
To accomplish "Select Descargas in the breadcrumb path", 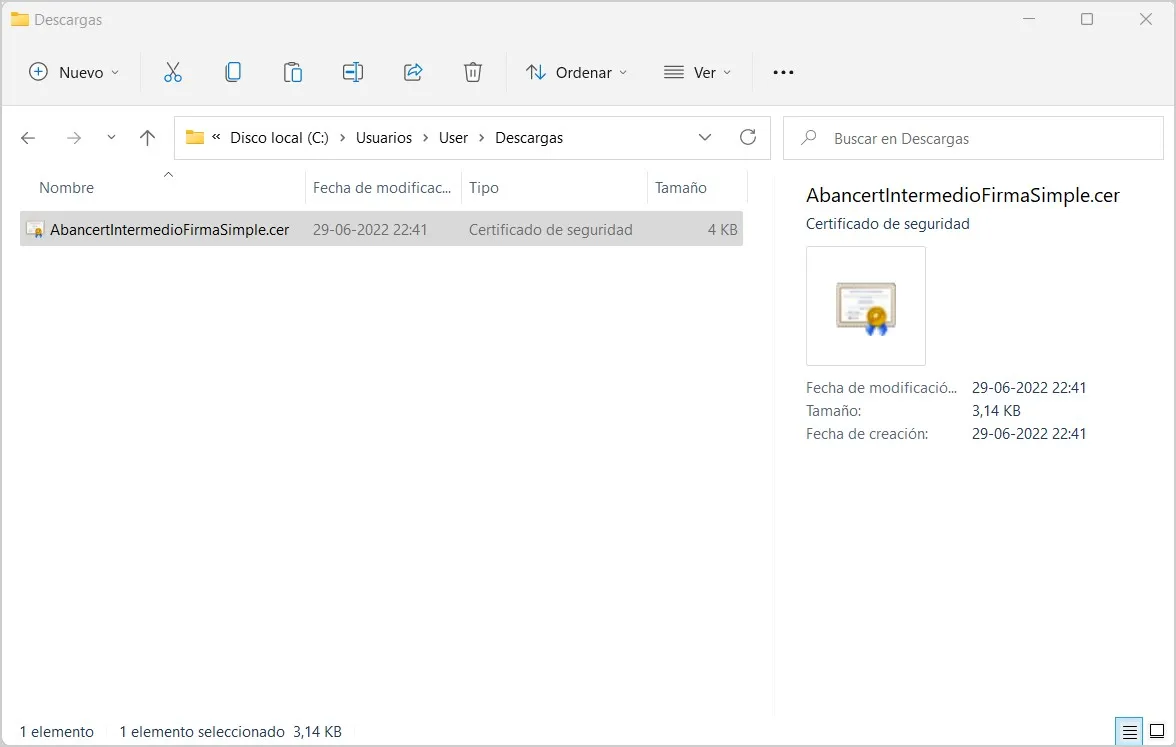I will [529, 138].
